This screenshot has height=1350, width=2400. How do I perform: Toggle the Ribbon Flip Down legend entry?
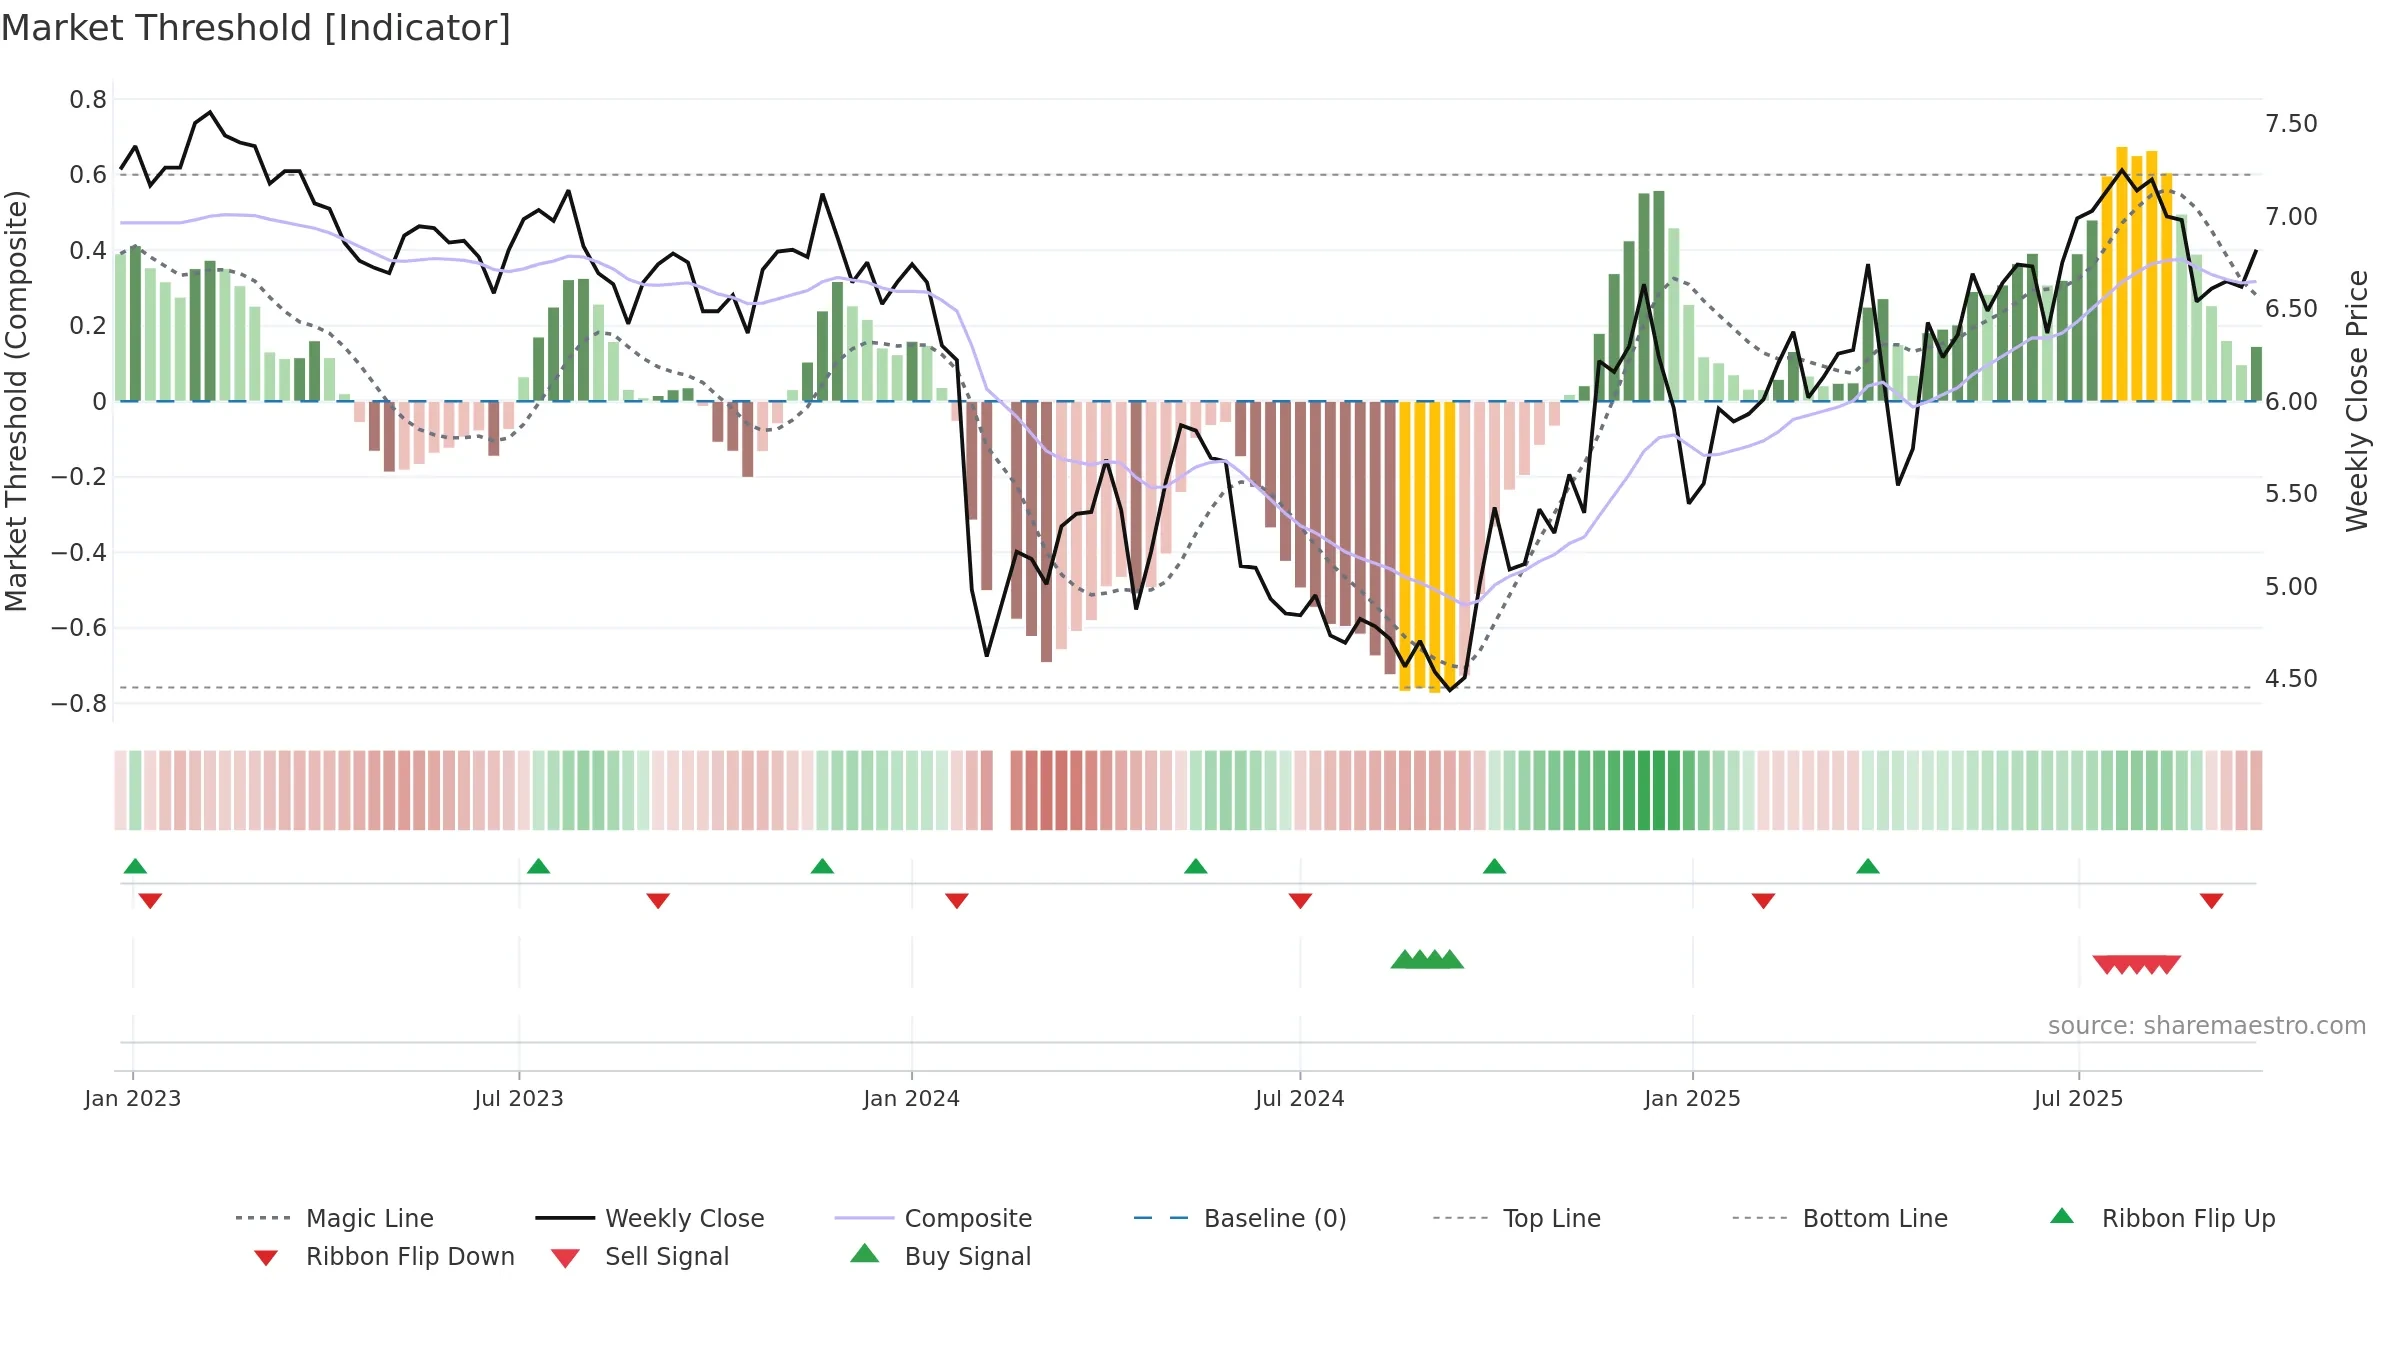(384, 1256)
